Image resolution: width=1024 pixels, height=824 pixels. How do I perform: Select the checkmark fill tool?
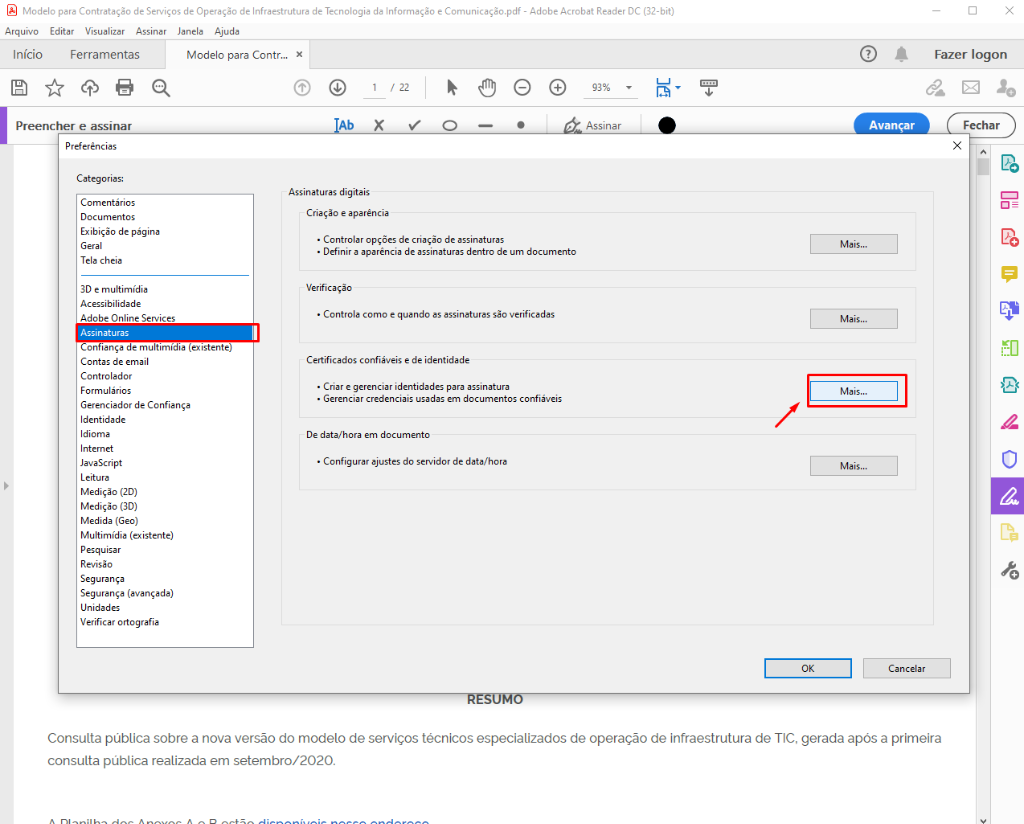414,125
